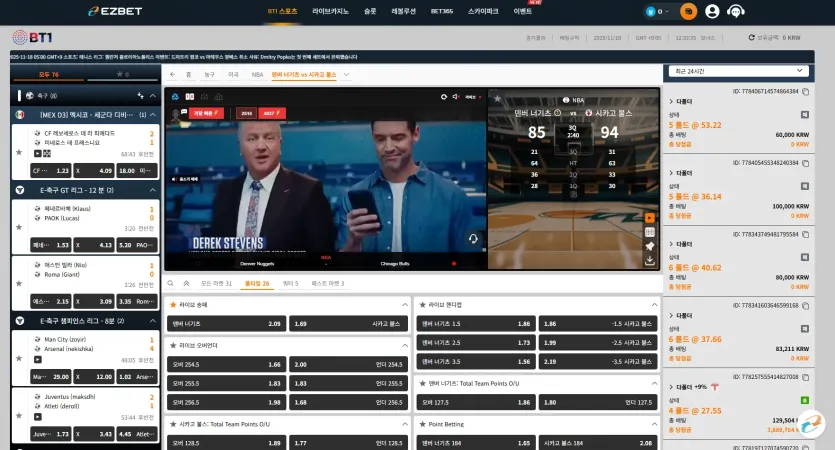835x450 pixels.
Task: Refresh the KRW balance
Action: [751, 37]
